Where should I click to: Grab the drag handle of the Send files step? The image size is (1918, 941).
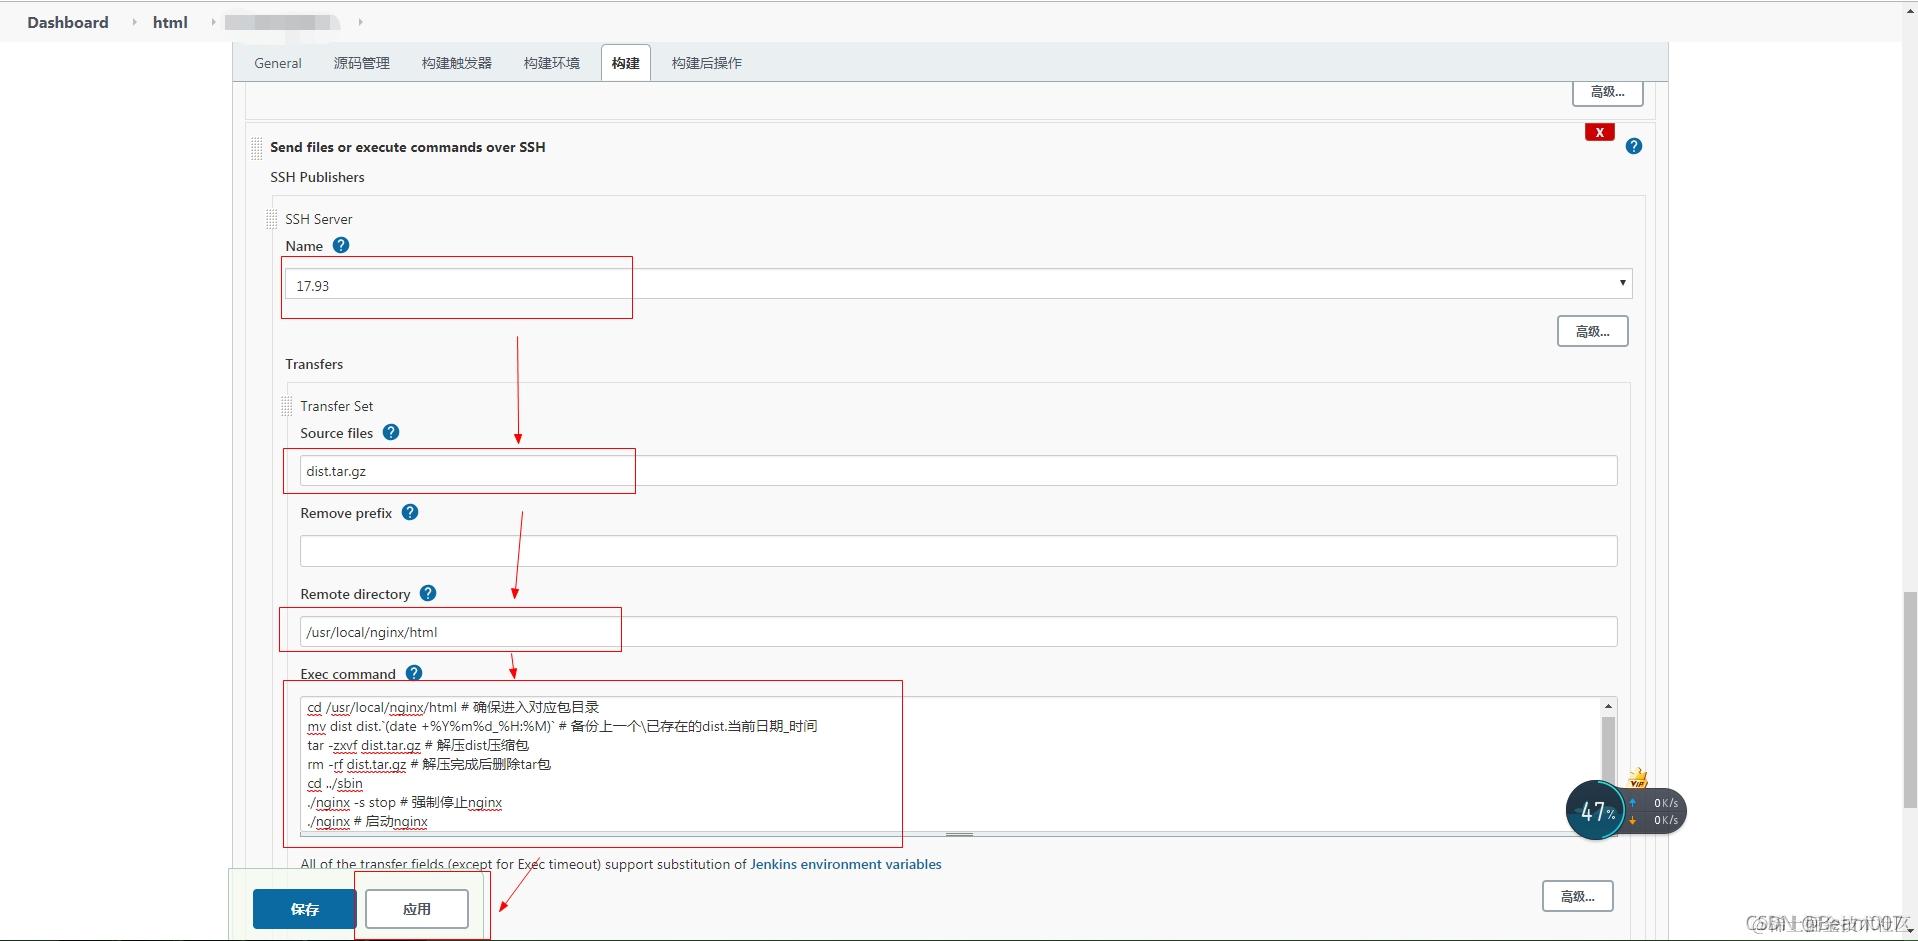point(257,149)
